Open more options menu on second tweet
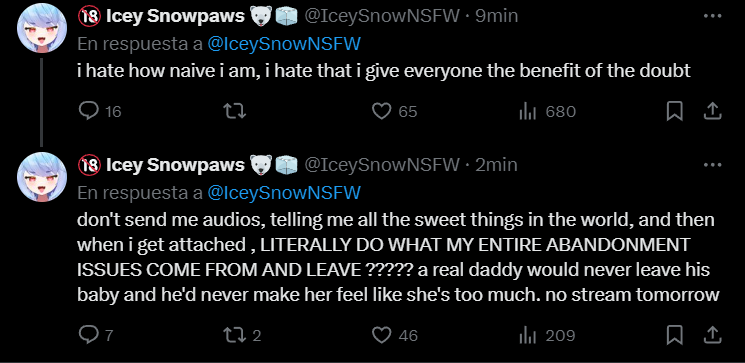 pos(712,165)
